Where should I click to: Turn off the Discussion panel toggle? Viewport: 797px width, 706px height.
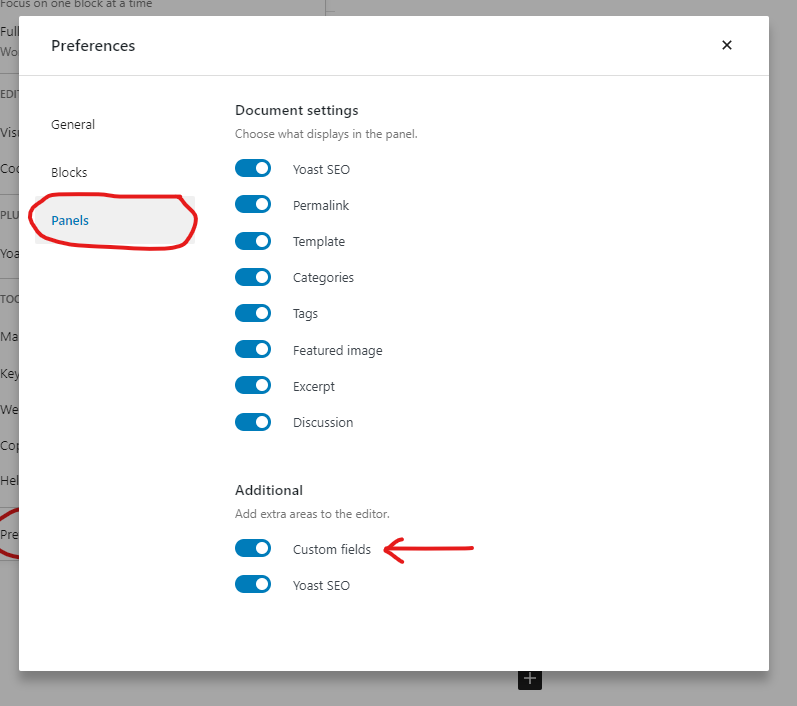(x=253, y=422)
